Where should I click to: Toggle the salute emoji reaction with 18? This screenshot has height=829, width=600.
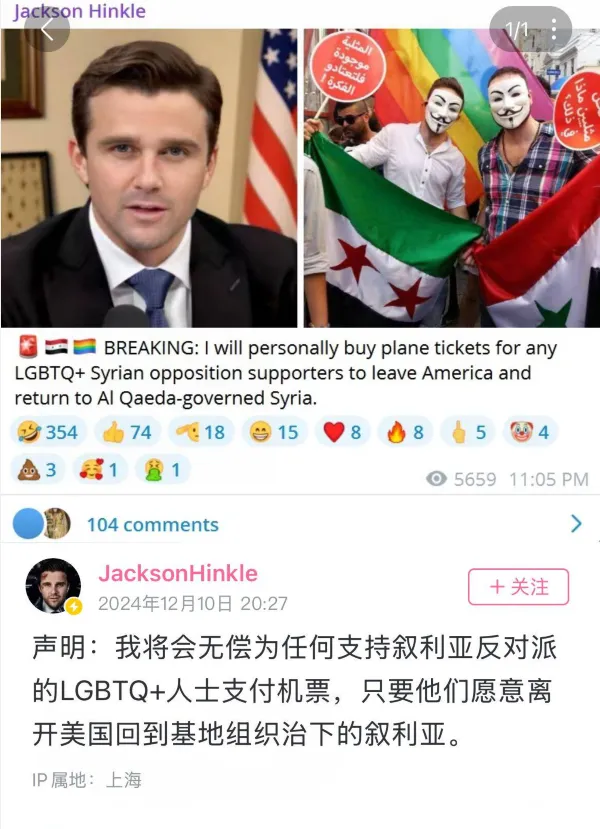(201, 432)
